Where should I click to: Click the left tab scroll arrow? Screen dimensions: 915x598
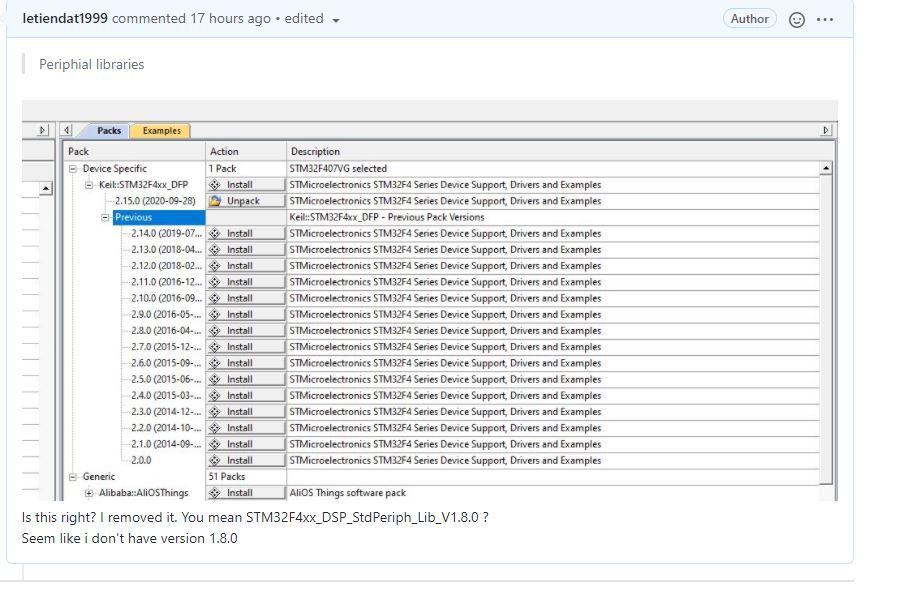[x=67, y=130]
